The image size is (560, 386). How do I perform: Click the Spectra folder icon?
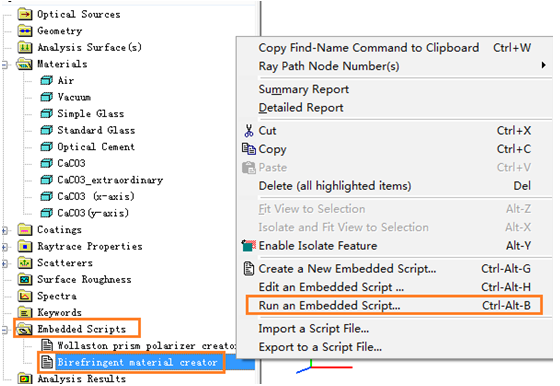pos(25,296)
